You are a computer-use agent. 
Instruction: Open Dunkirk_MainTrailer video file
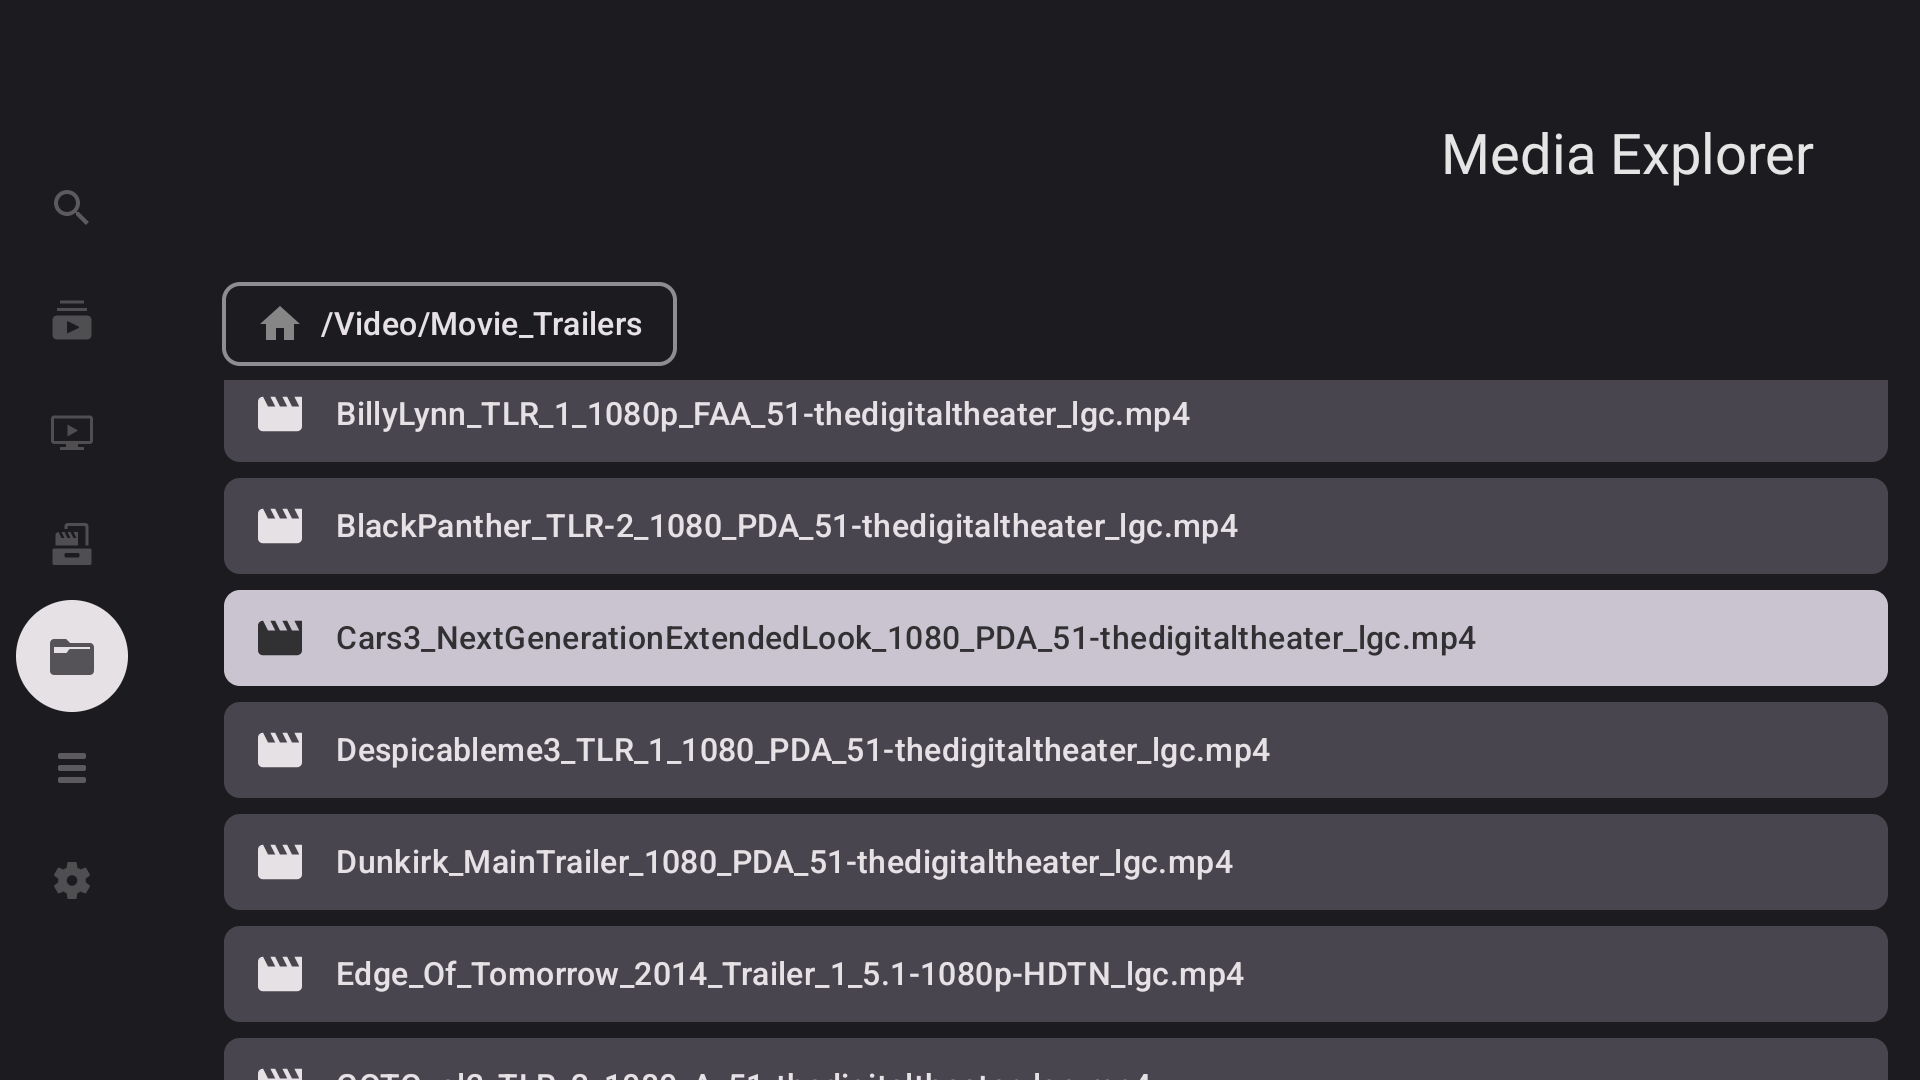[1056, 862]
